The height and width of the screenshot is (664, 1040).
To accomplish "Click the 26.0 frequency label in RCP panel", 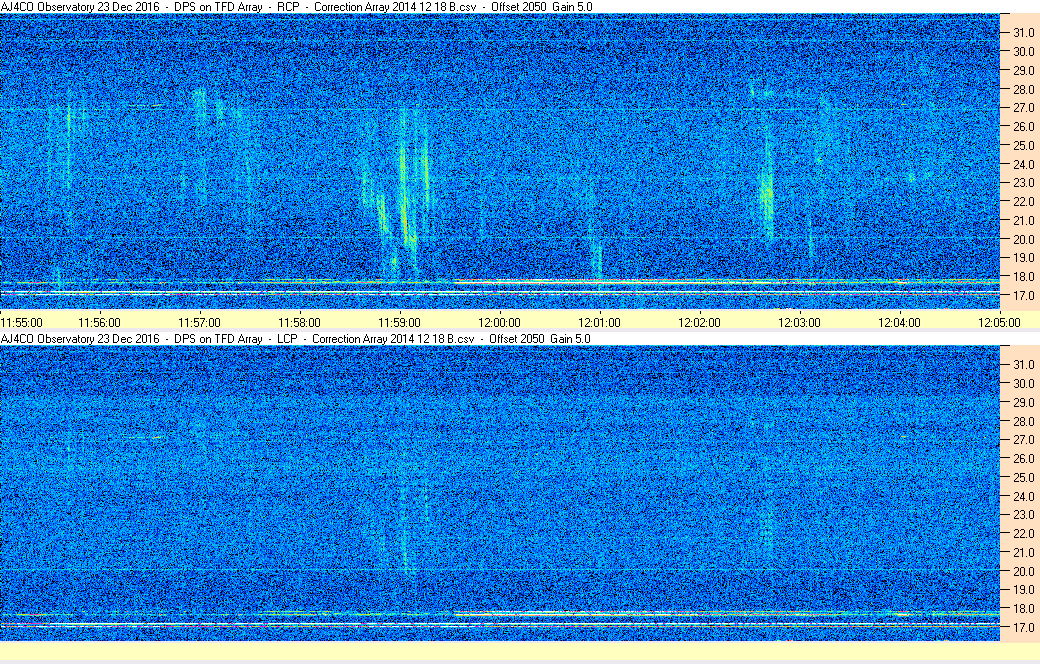I will pos(1023,127).
